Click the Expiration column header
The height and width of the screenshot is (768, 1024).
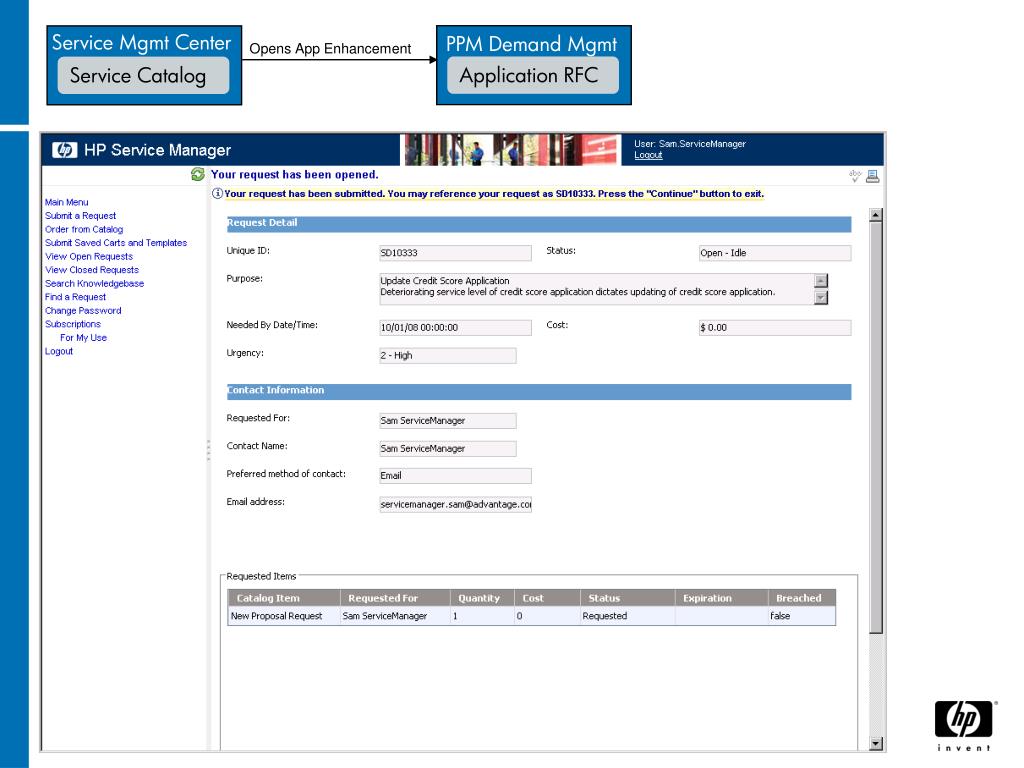(722, 598)
